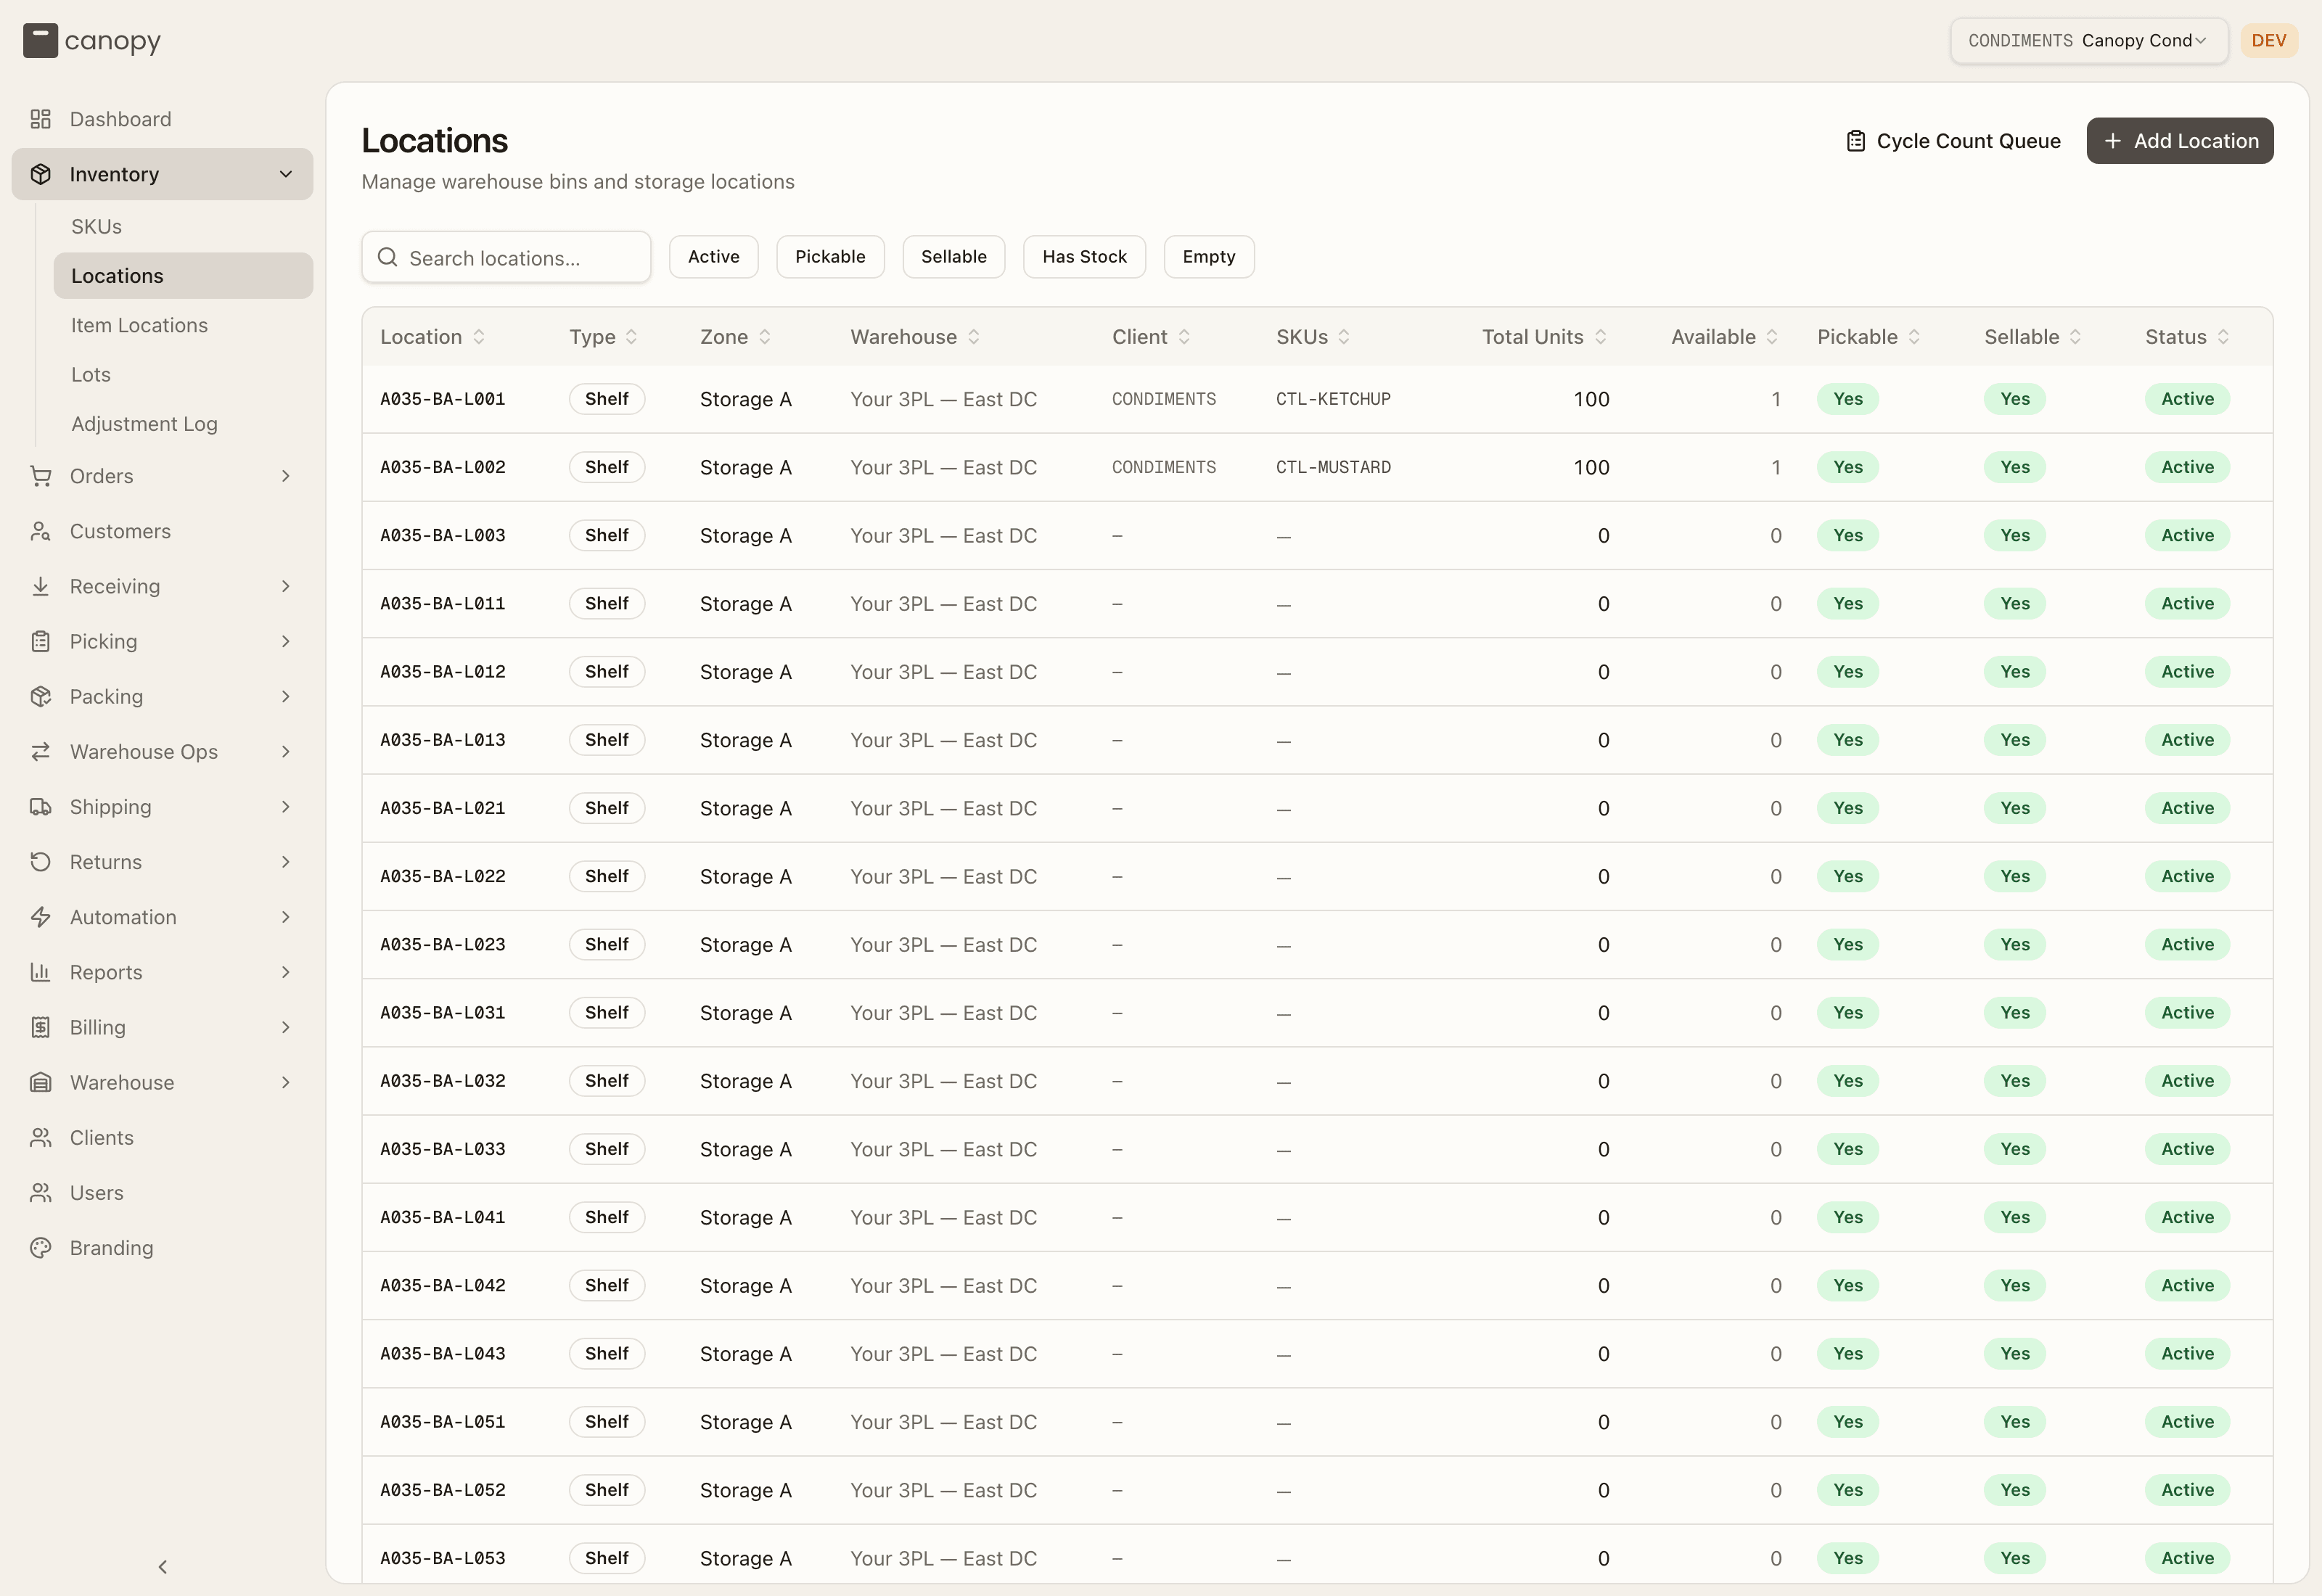Sort by Zone column header

click(735, 337)
